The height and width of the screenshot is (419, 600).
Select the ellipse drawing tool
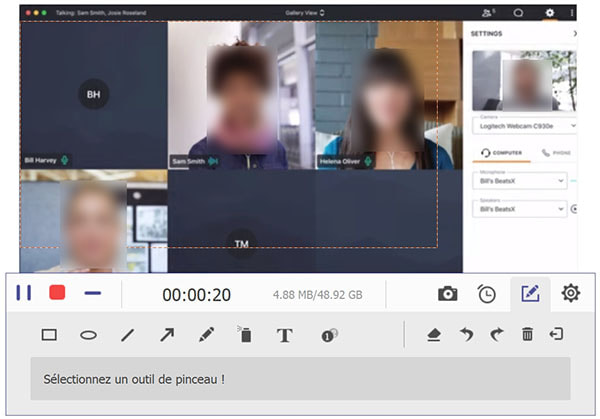point(88,335)
